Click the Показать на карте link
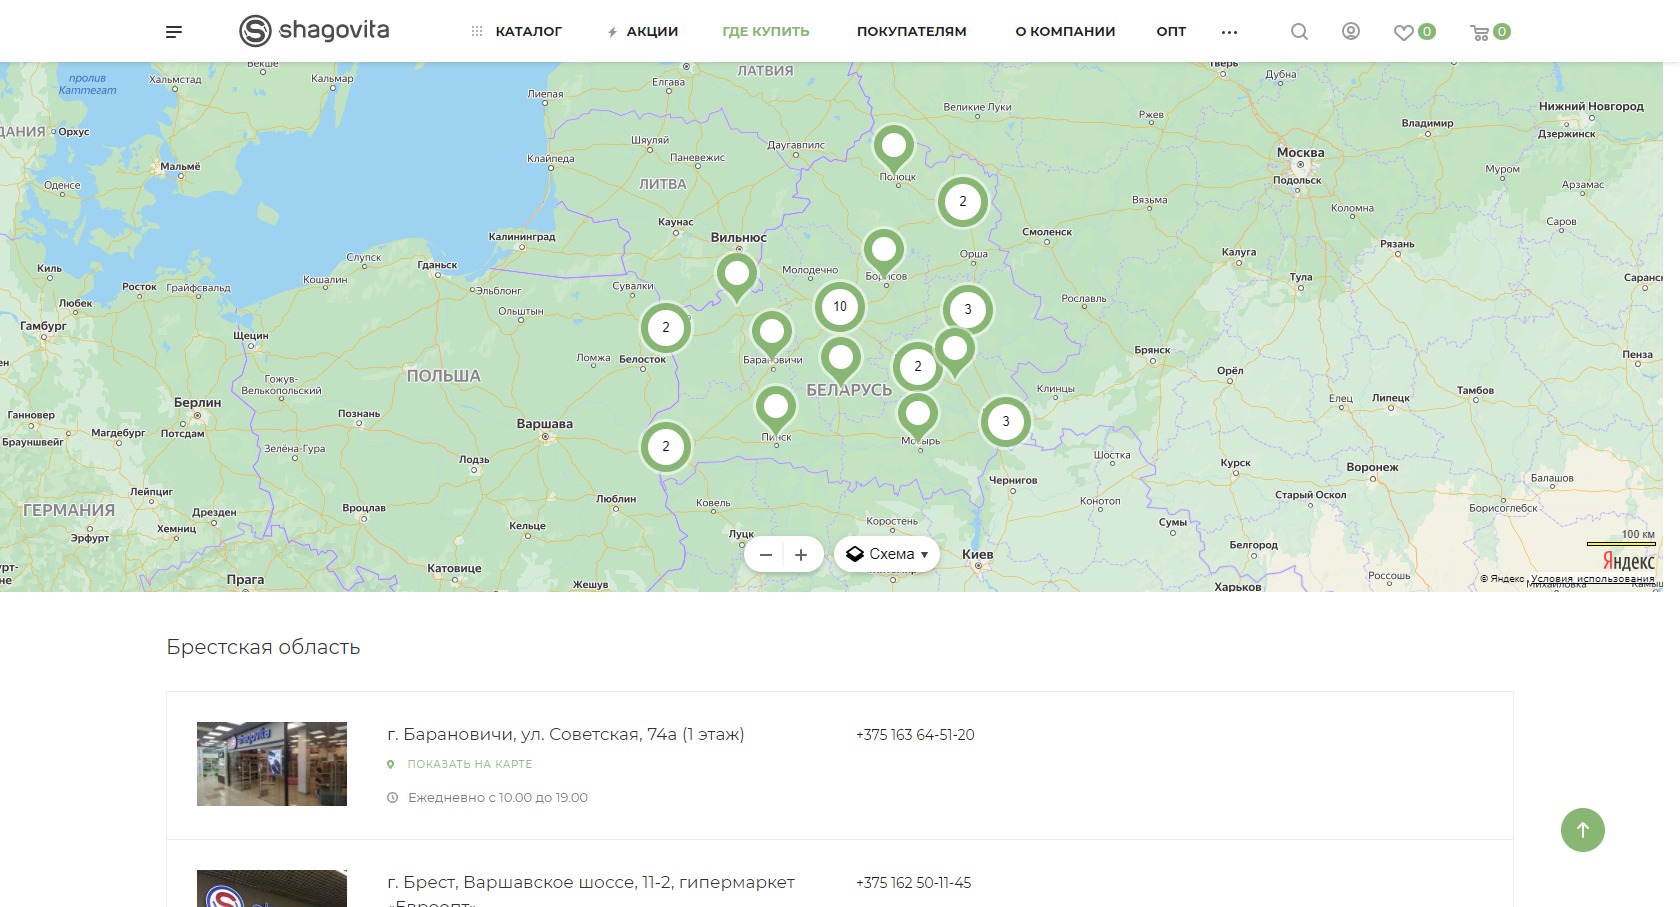This screenshot has width=1680, height=907. pos(469,764)
